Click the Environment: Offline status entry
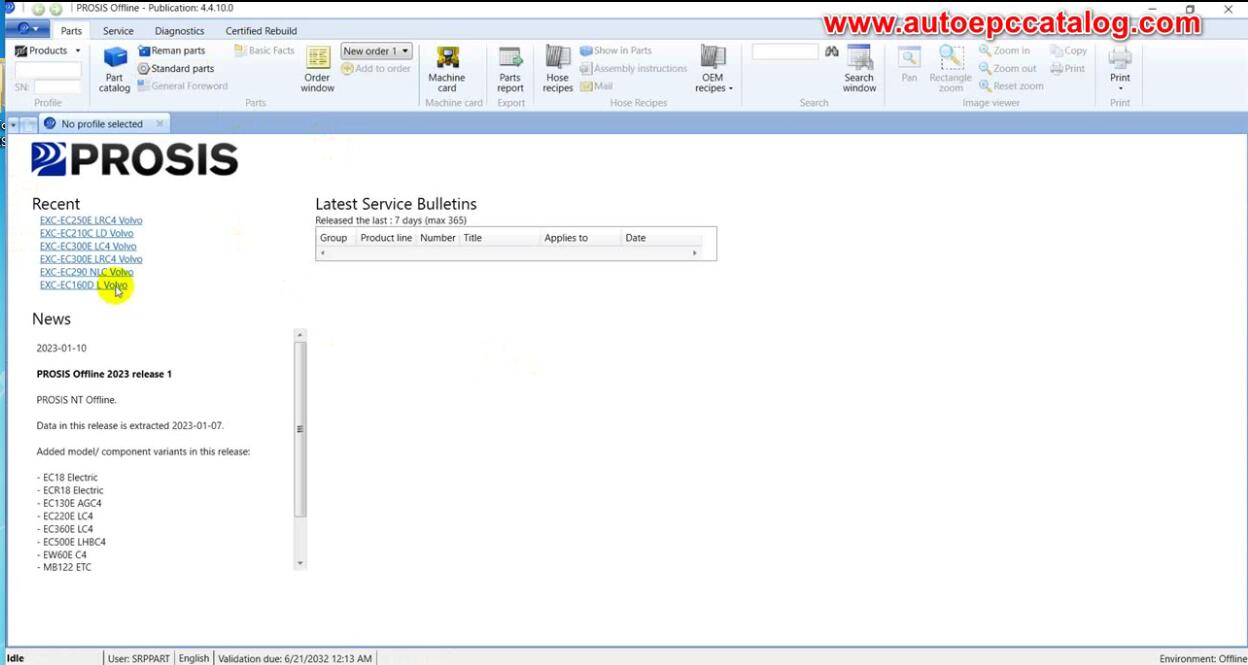 click(x=1202, y=659)
